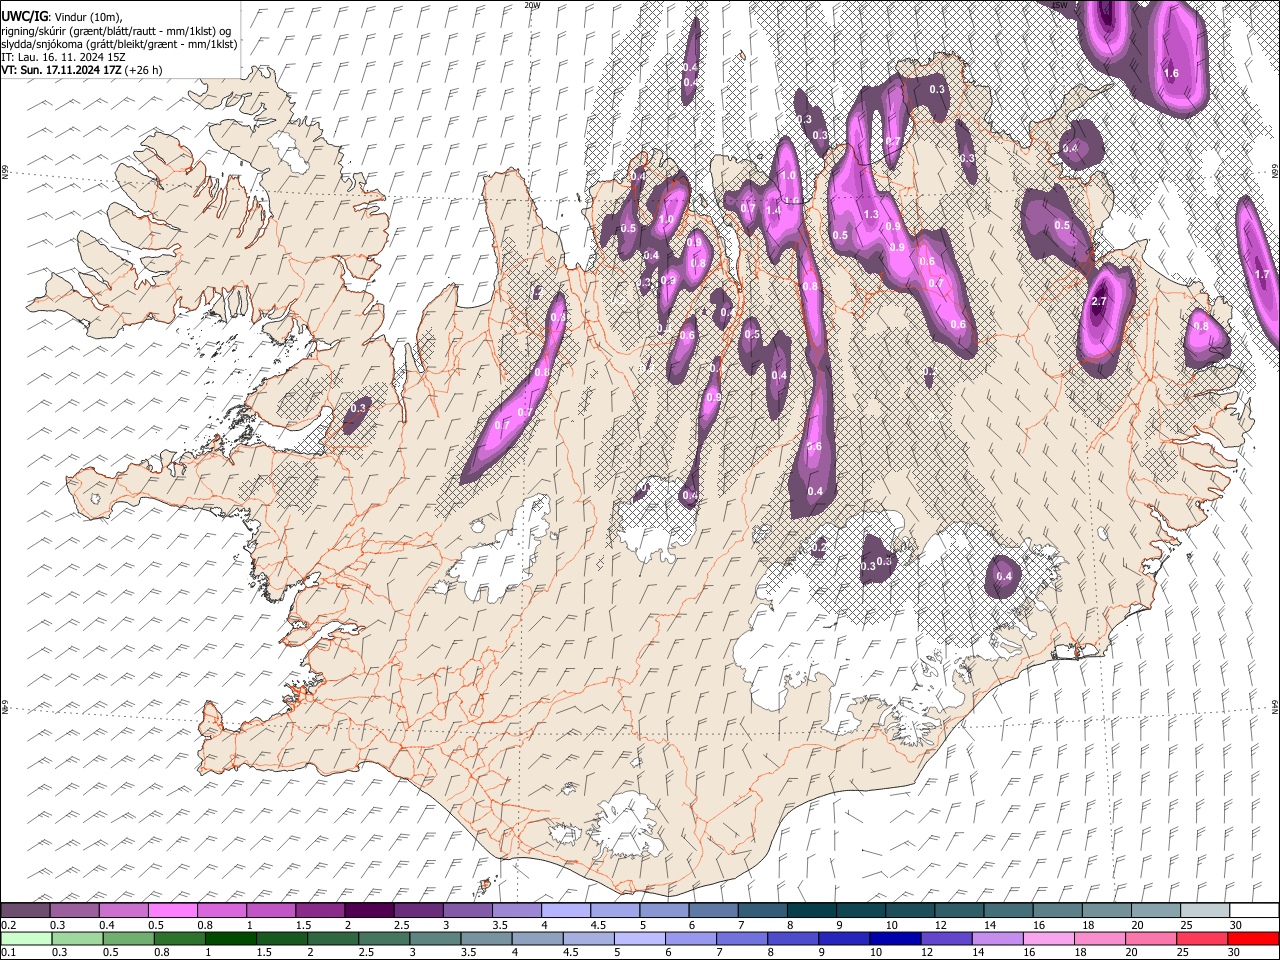Click the '0.1' label in the bottom legend row
This screenshot has width=1280, height=960.
coord(8,952)
